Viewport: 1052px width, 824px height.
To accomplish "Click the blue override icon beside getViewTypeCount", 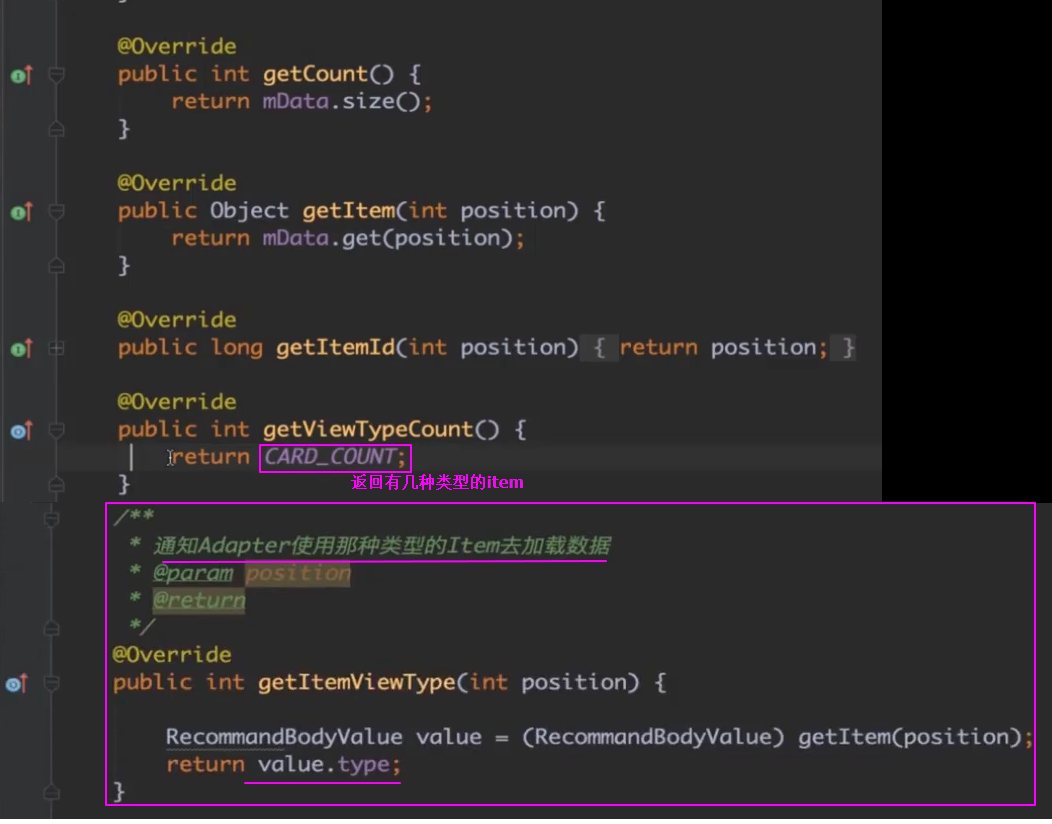I will (21, 430).
